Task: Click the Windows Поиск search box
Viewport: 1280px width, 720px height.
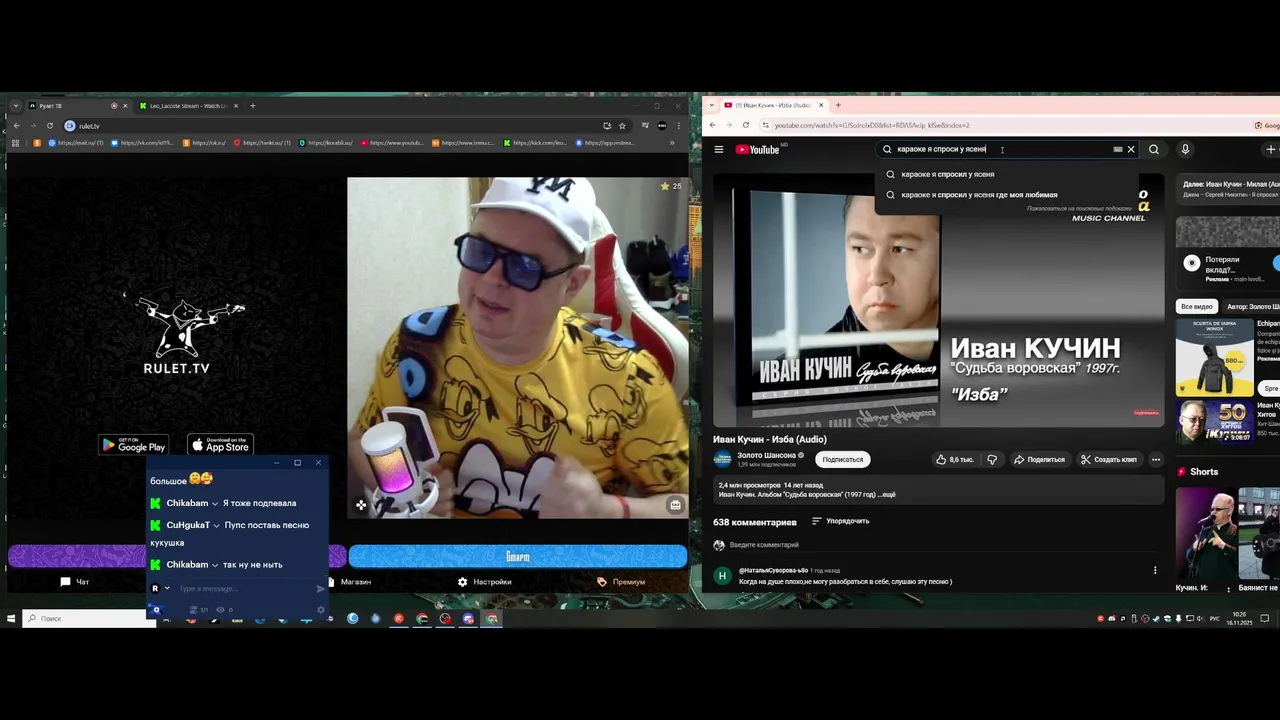Action: click(90, 618)
